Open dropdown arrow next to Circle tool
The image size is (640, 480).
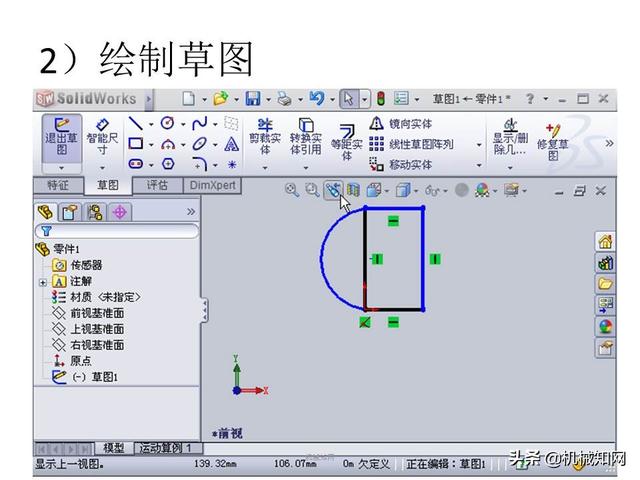click(183, 124)
